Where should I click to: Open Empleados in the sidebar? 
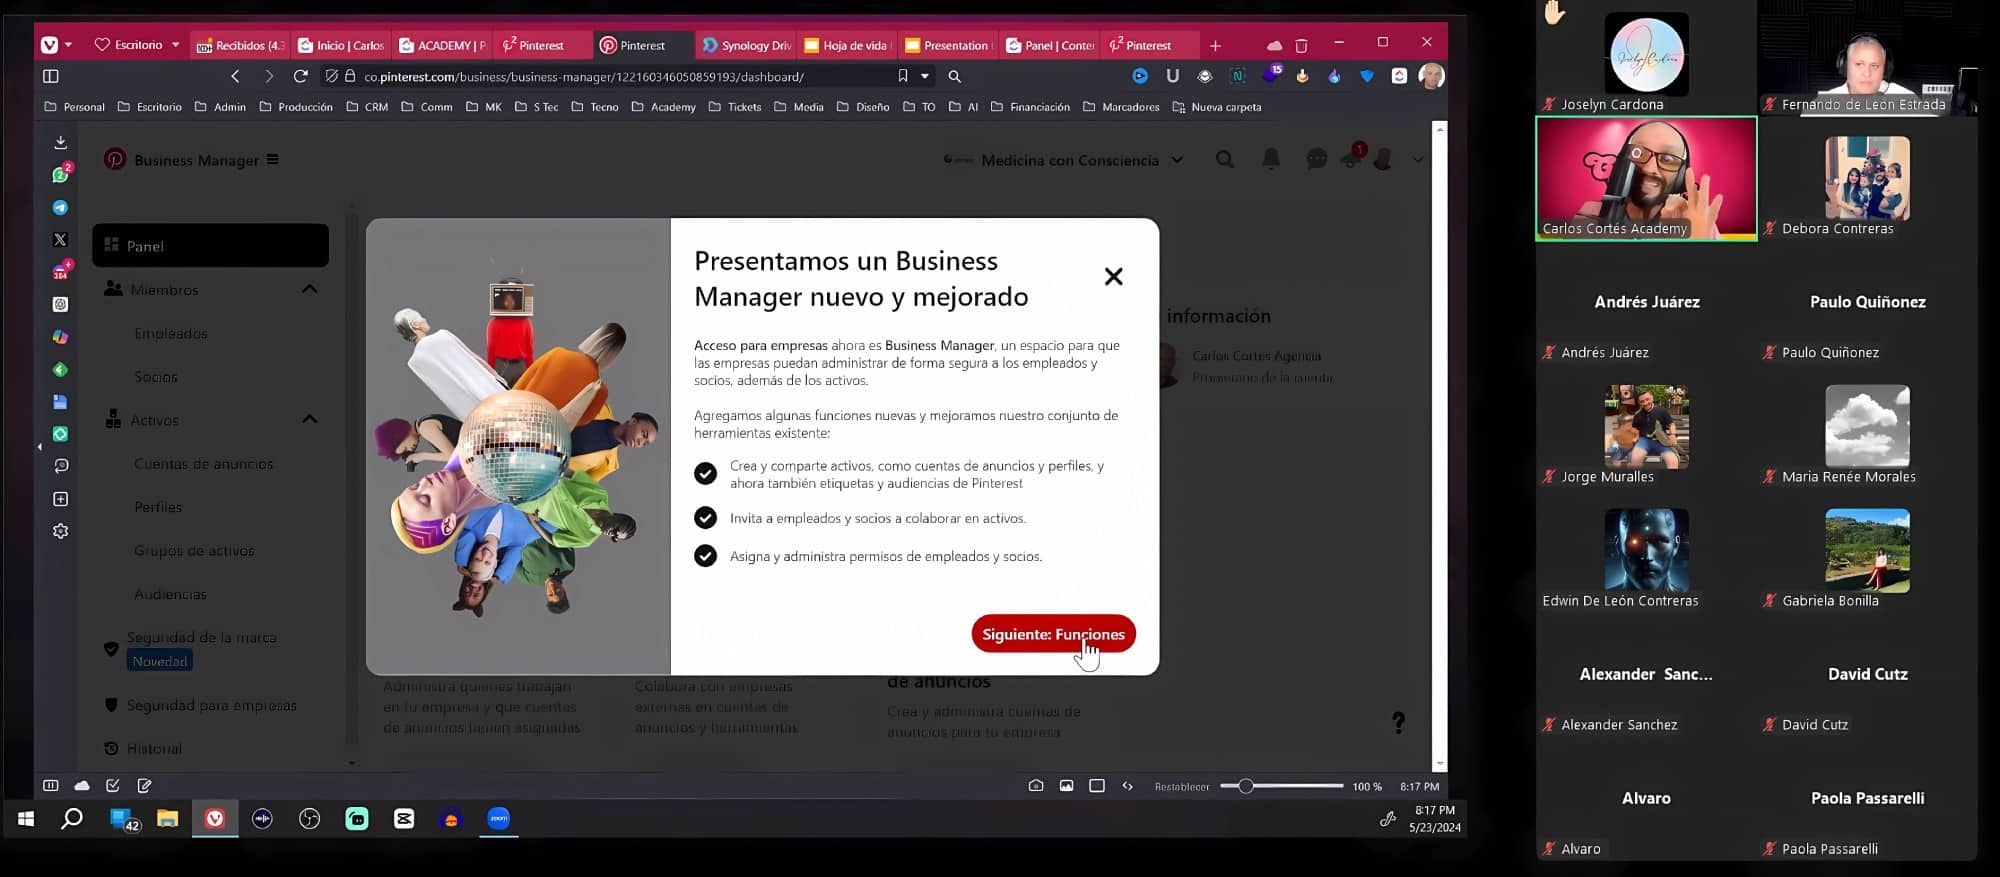[171, 333]
